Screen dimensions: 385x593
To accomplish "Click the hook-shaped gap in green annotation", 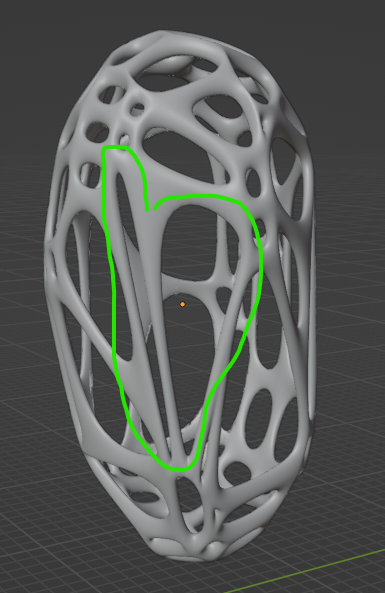I will 151,209.
